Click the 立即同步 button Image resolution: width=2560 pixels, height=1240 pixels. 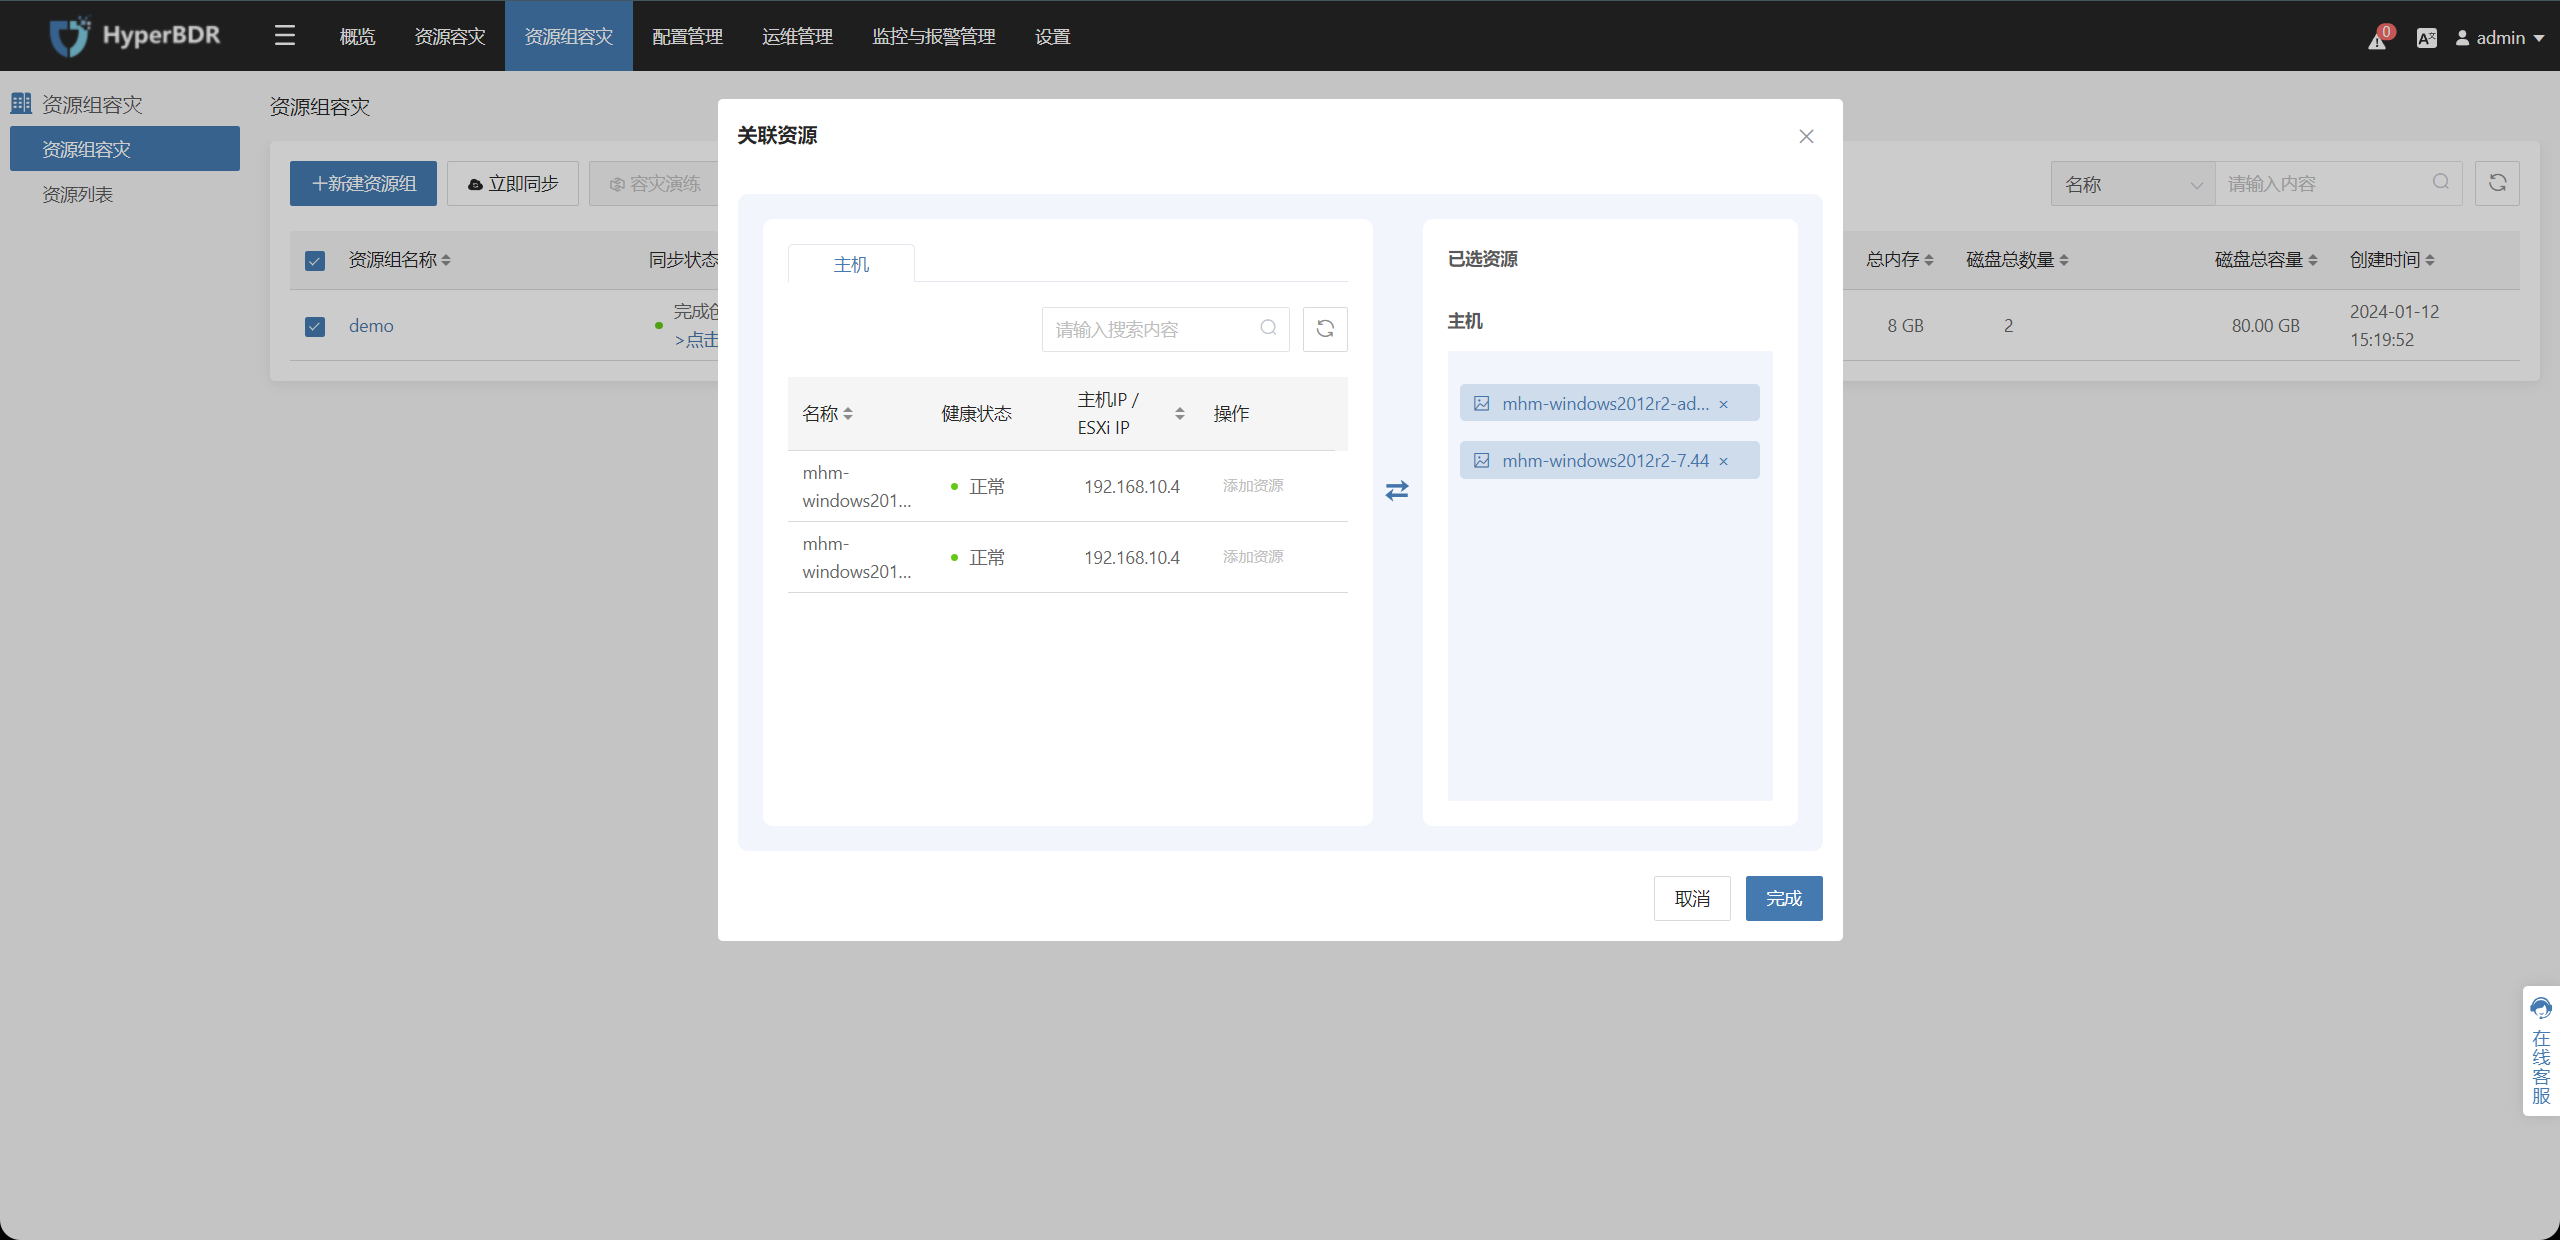click(513, 183)
